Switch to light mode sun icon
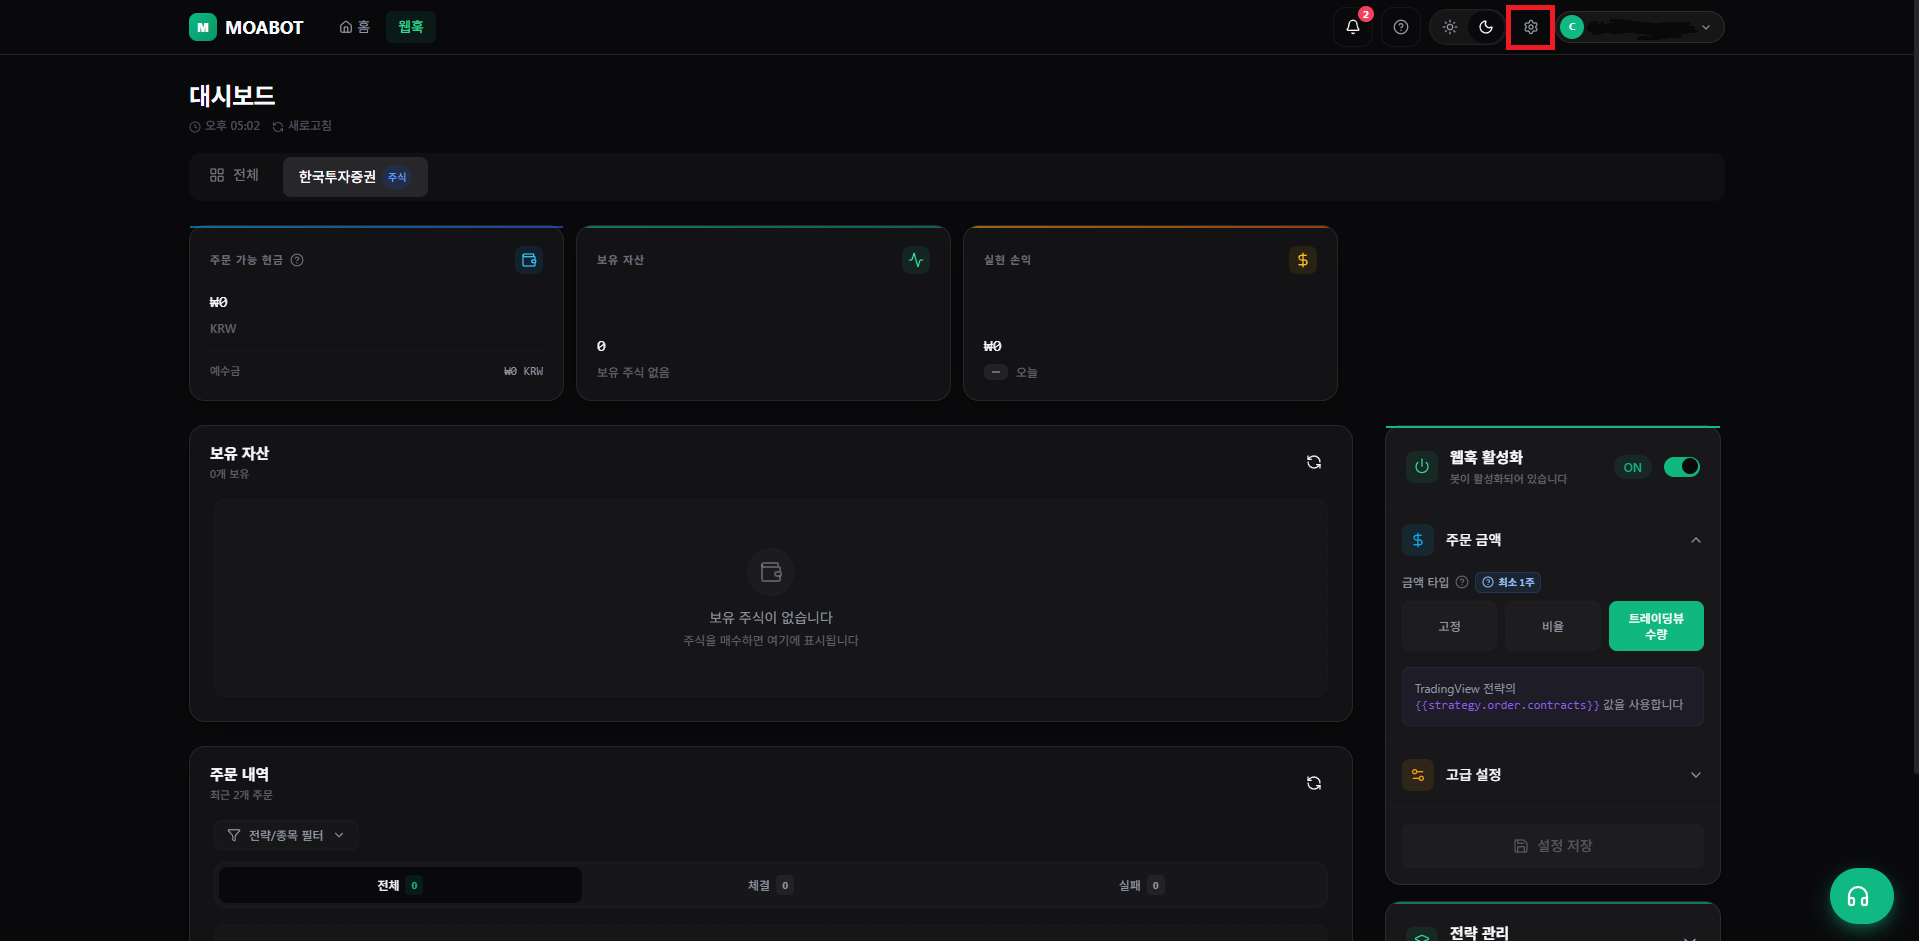 (1450, 27)
